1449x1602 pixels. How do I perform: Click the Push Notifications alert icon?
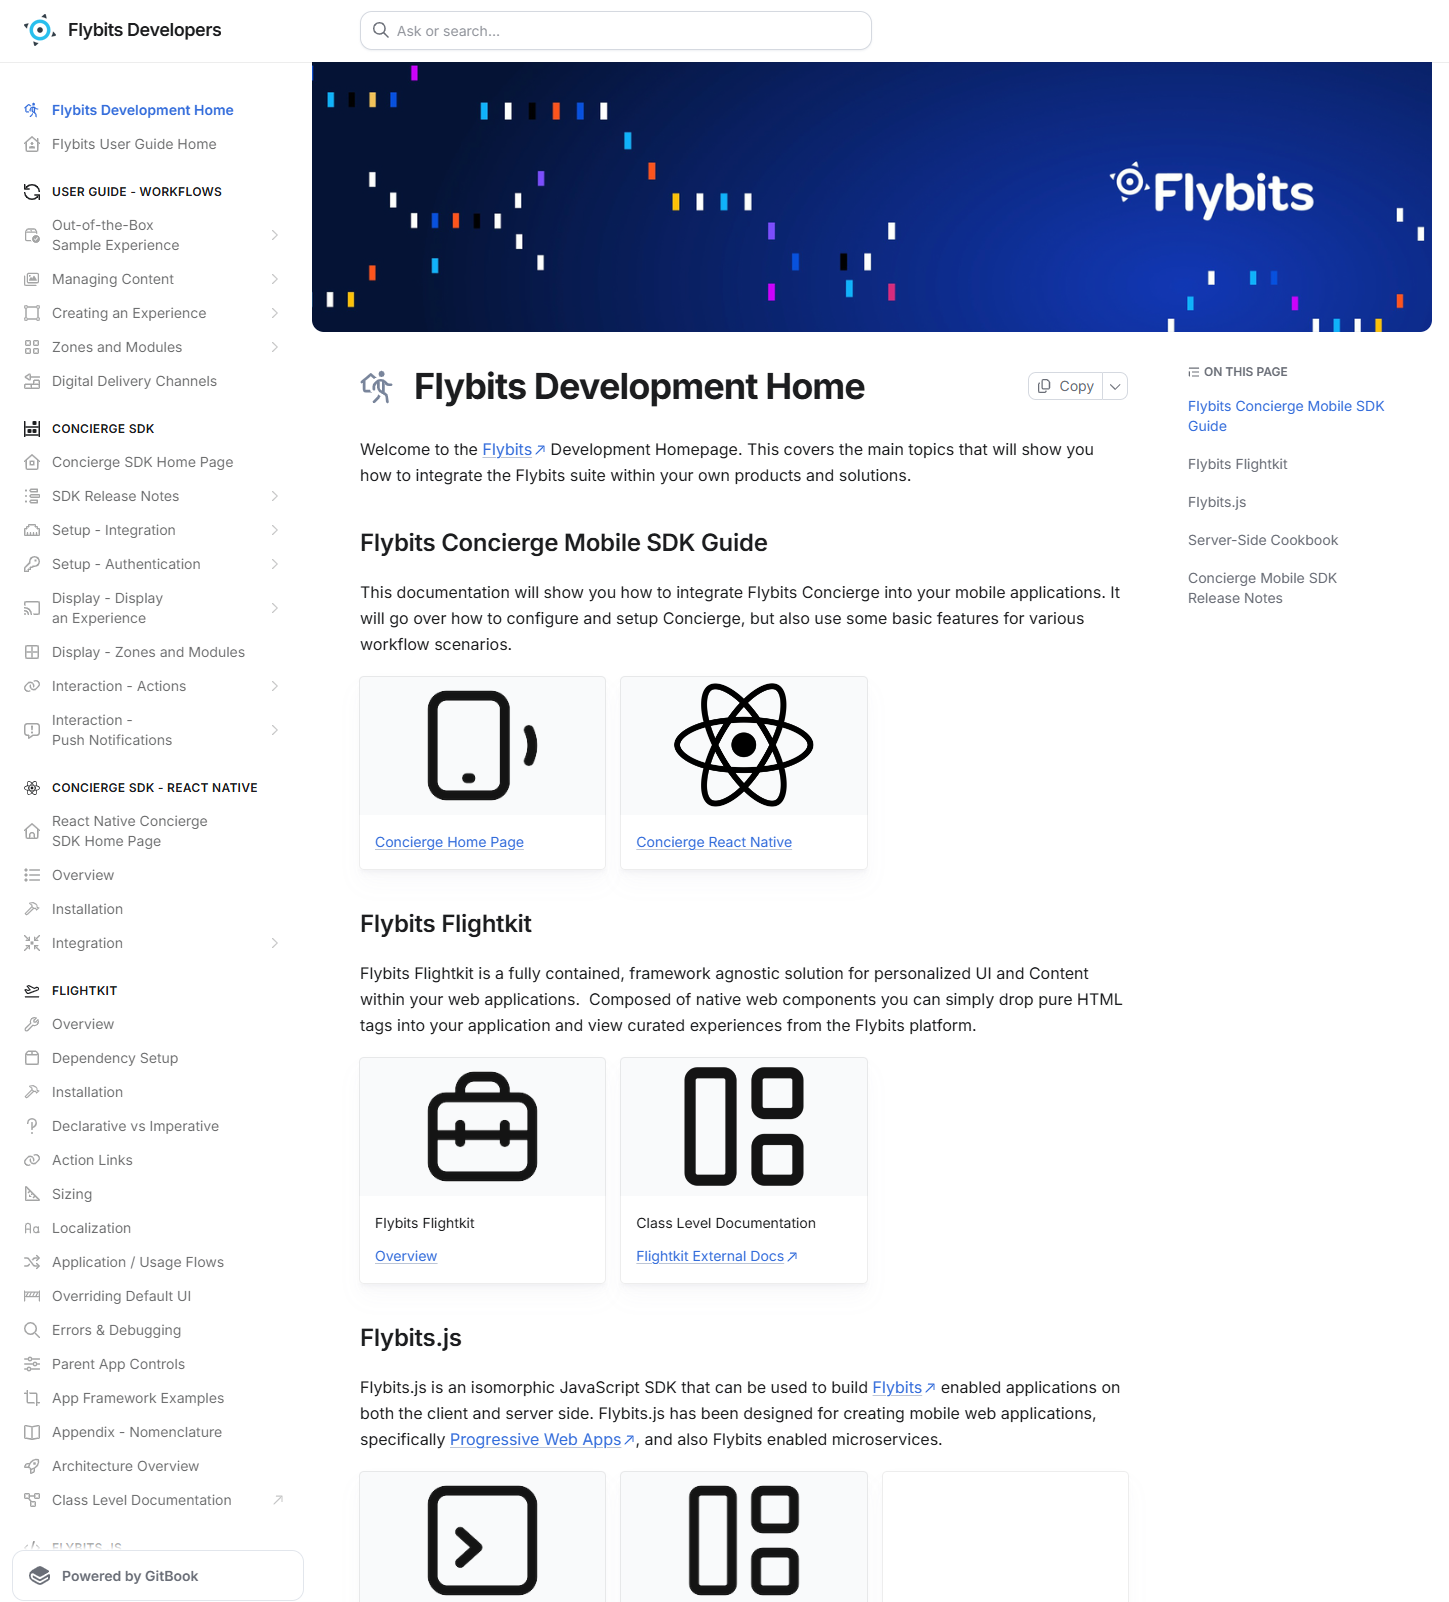pos(32,730)
